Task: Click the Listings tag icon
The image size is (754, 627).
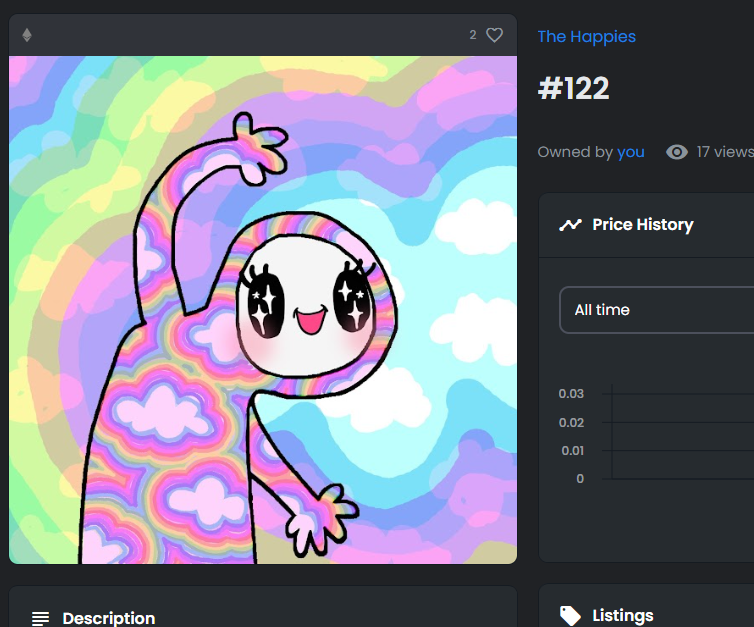Action: click(570, 616)
